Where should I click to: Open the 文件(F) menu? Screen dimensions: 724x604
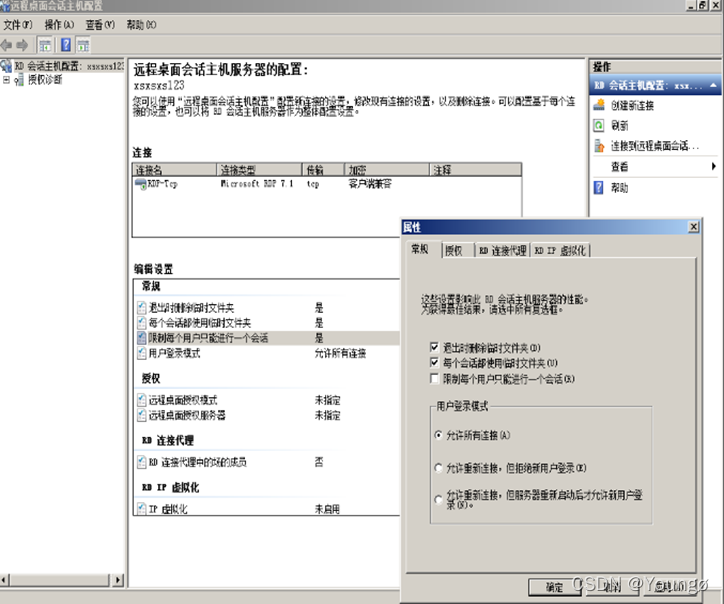[18, 25]
